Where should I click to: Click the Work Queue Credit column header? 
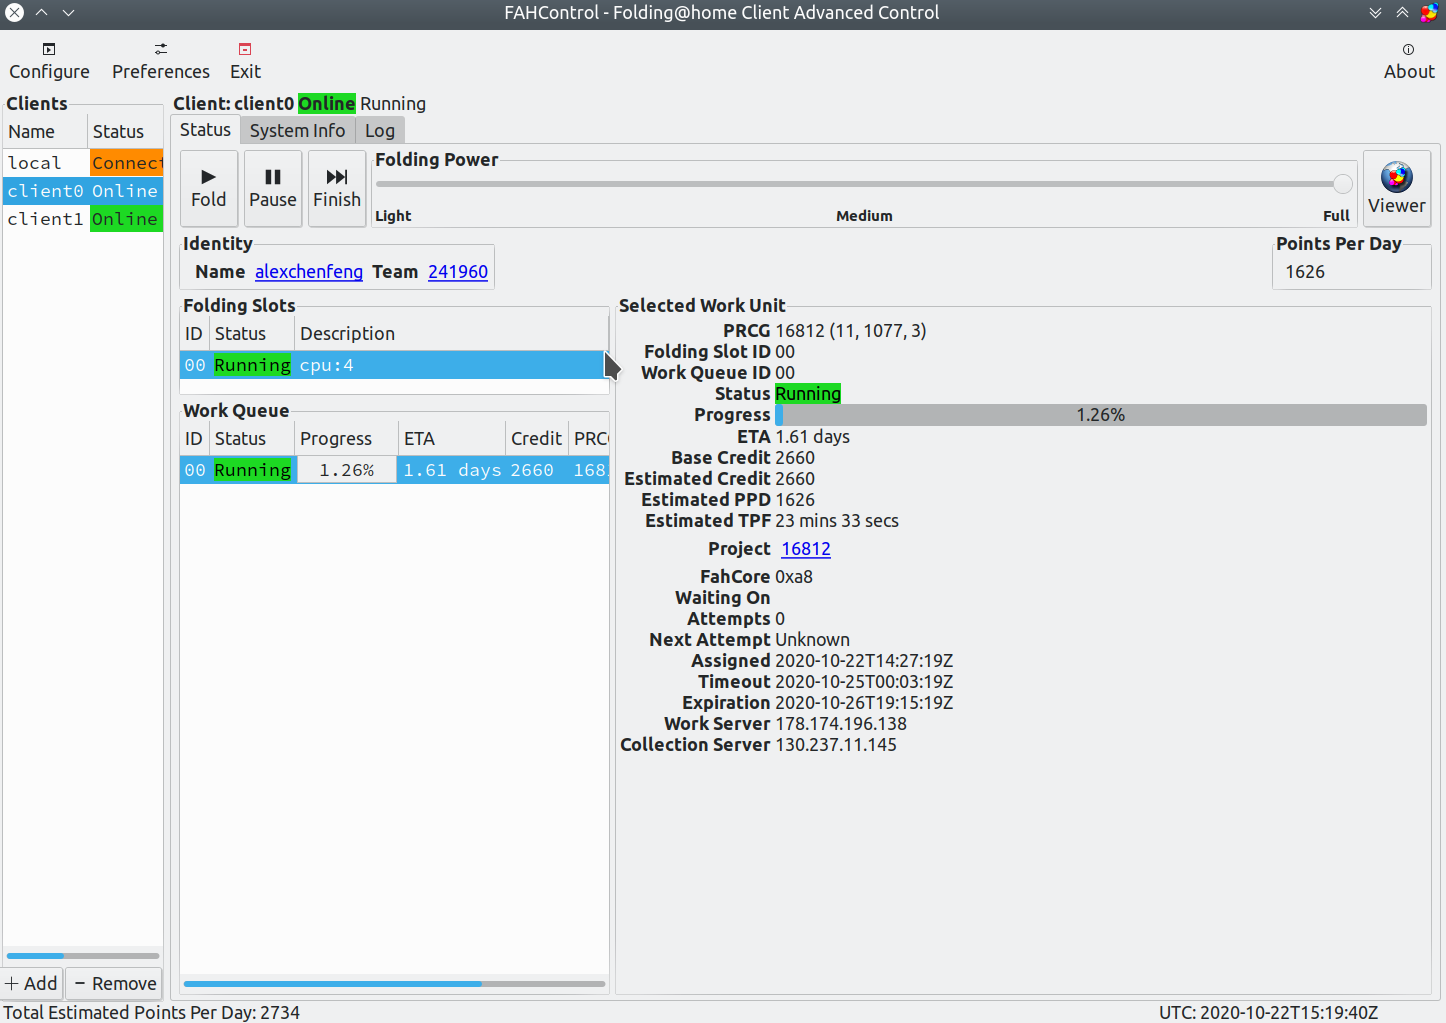pyautogui.click(x=537, y=439)
